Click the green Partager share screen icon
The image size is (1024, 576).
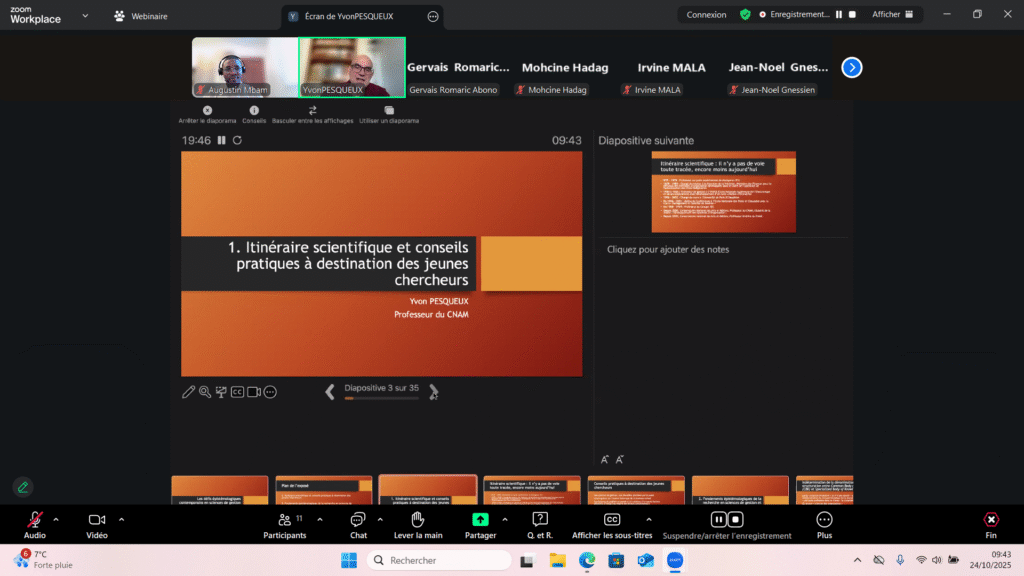480,520
